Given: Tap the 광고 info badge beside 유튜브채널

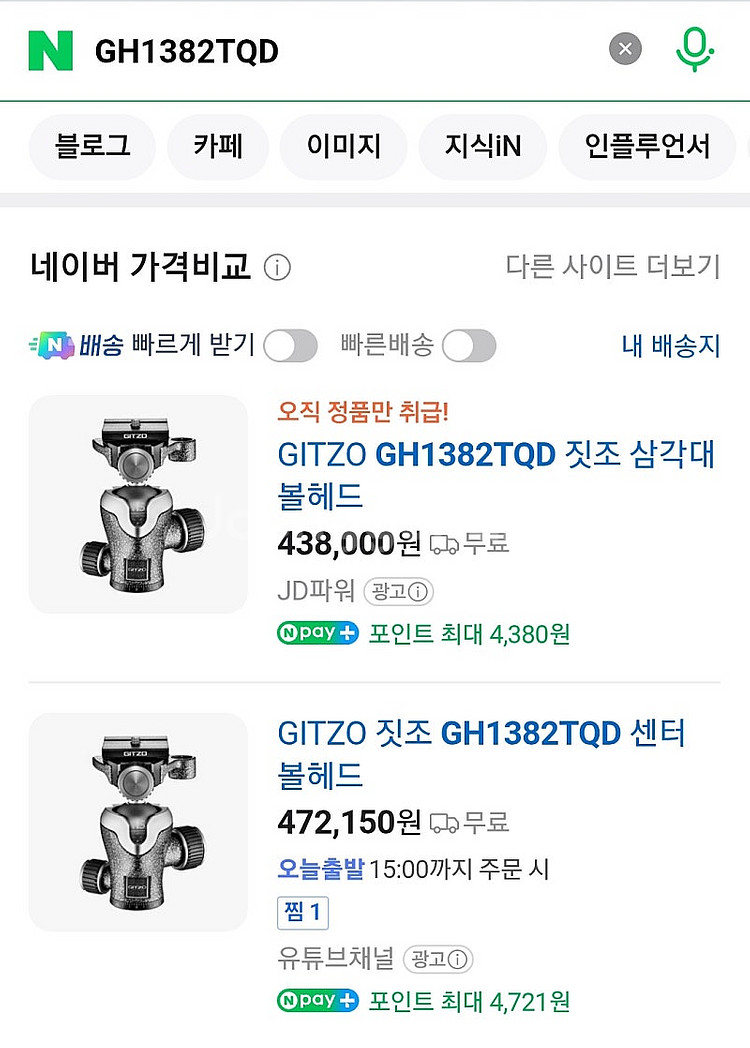Looking at the screenshot, I should (438, 959).
